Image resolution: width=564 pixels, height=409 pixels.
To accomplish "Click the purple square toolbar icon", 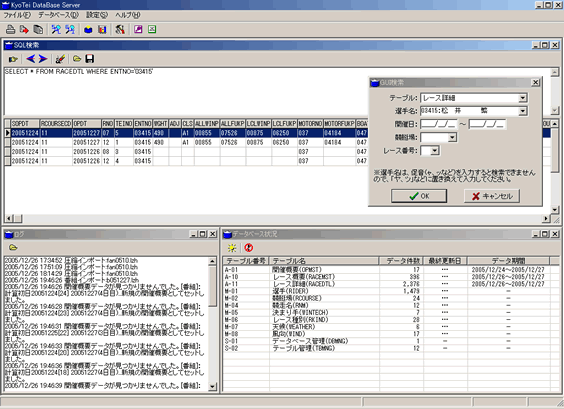I will coord(138,29).
